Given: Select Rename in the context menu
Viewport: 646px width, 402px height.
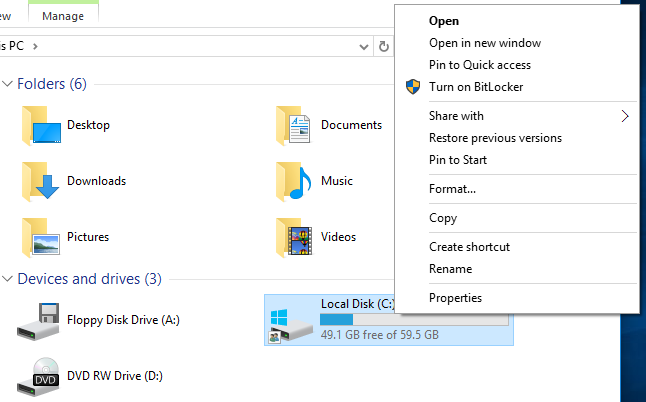Looking at the screenshot, I should (x=450, y=269).
